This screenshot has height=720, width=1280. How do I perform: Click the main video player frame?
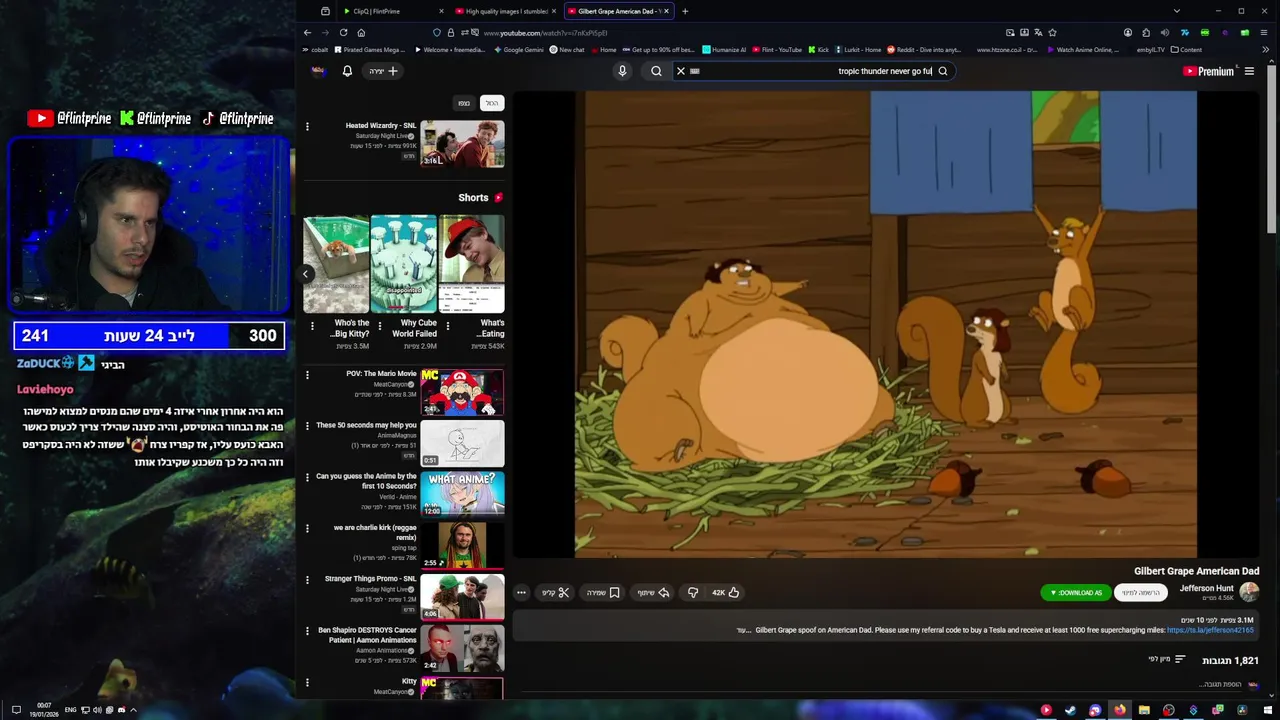(886, 324)
